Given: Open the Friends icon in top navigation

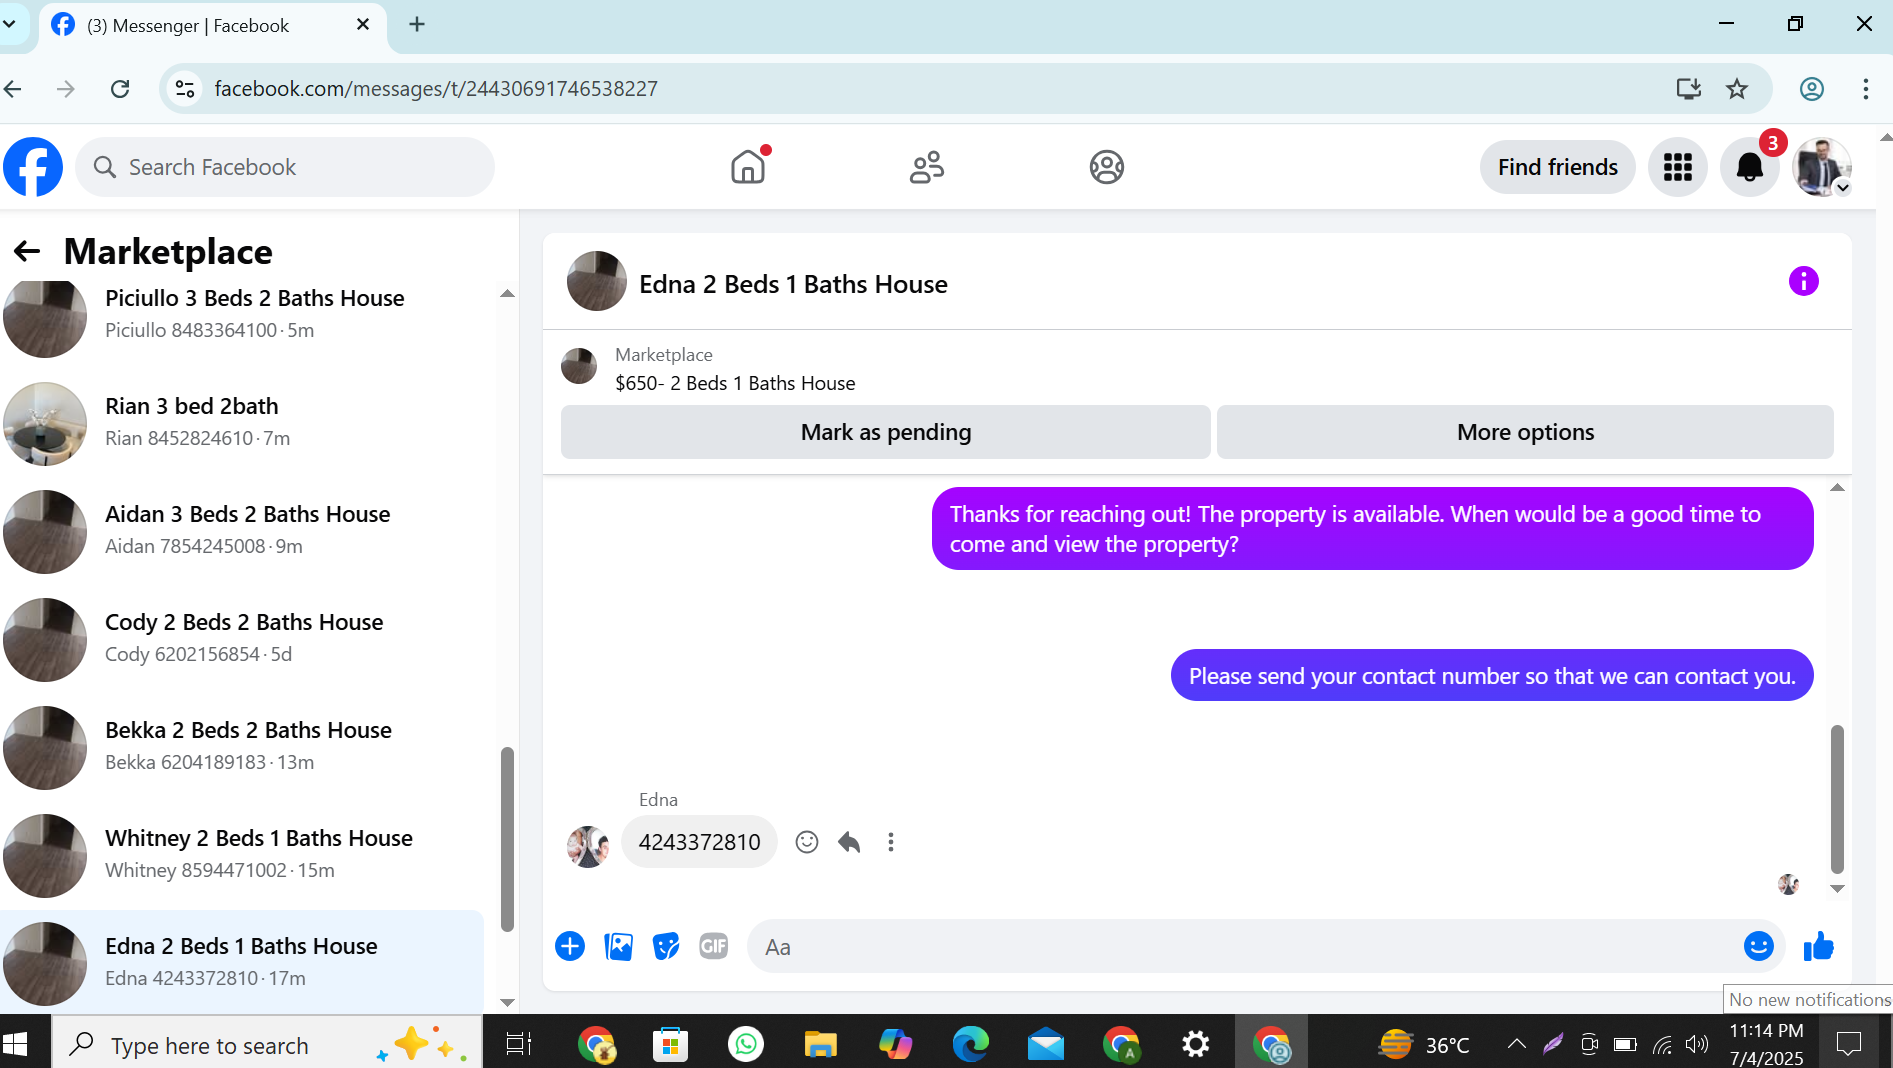Looking at the screenshot, I should click(927, 167).
